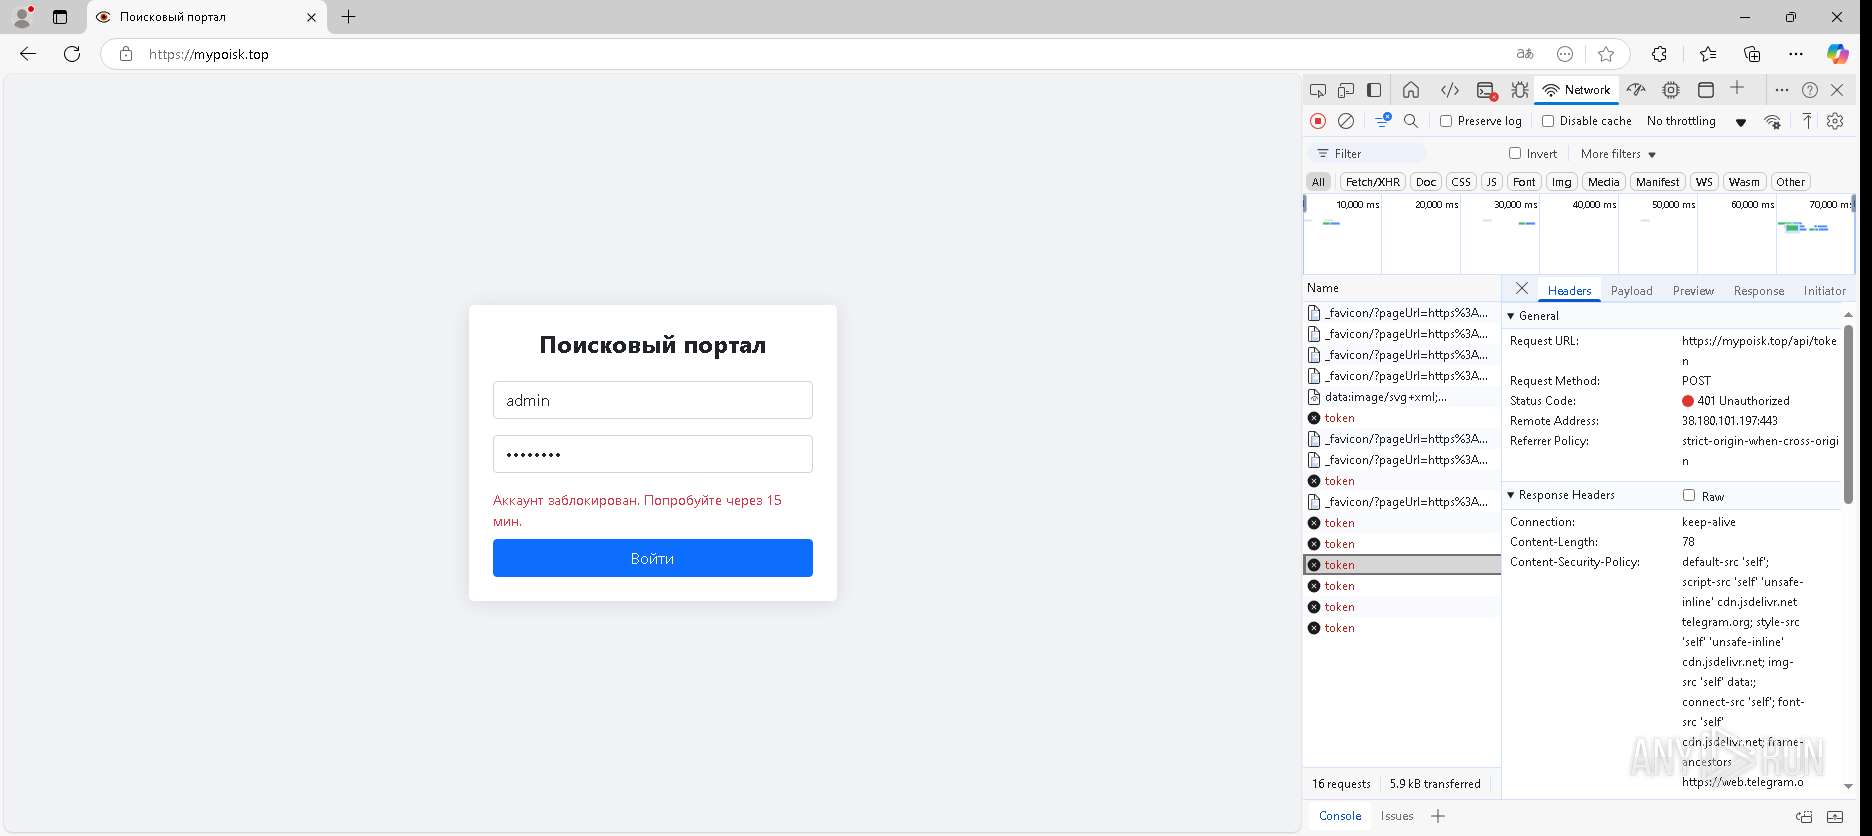The width and height of the screenshot is (1872, 836).
Task: Select the Console drawer tab
Action: (x=1340, y=816)
